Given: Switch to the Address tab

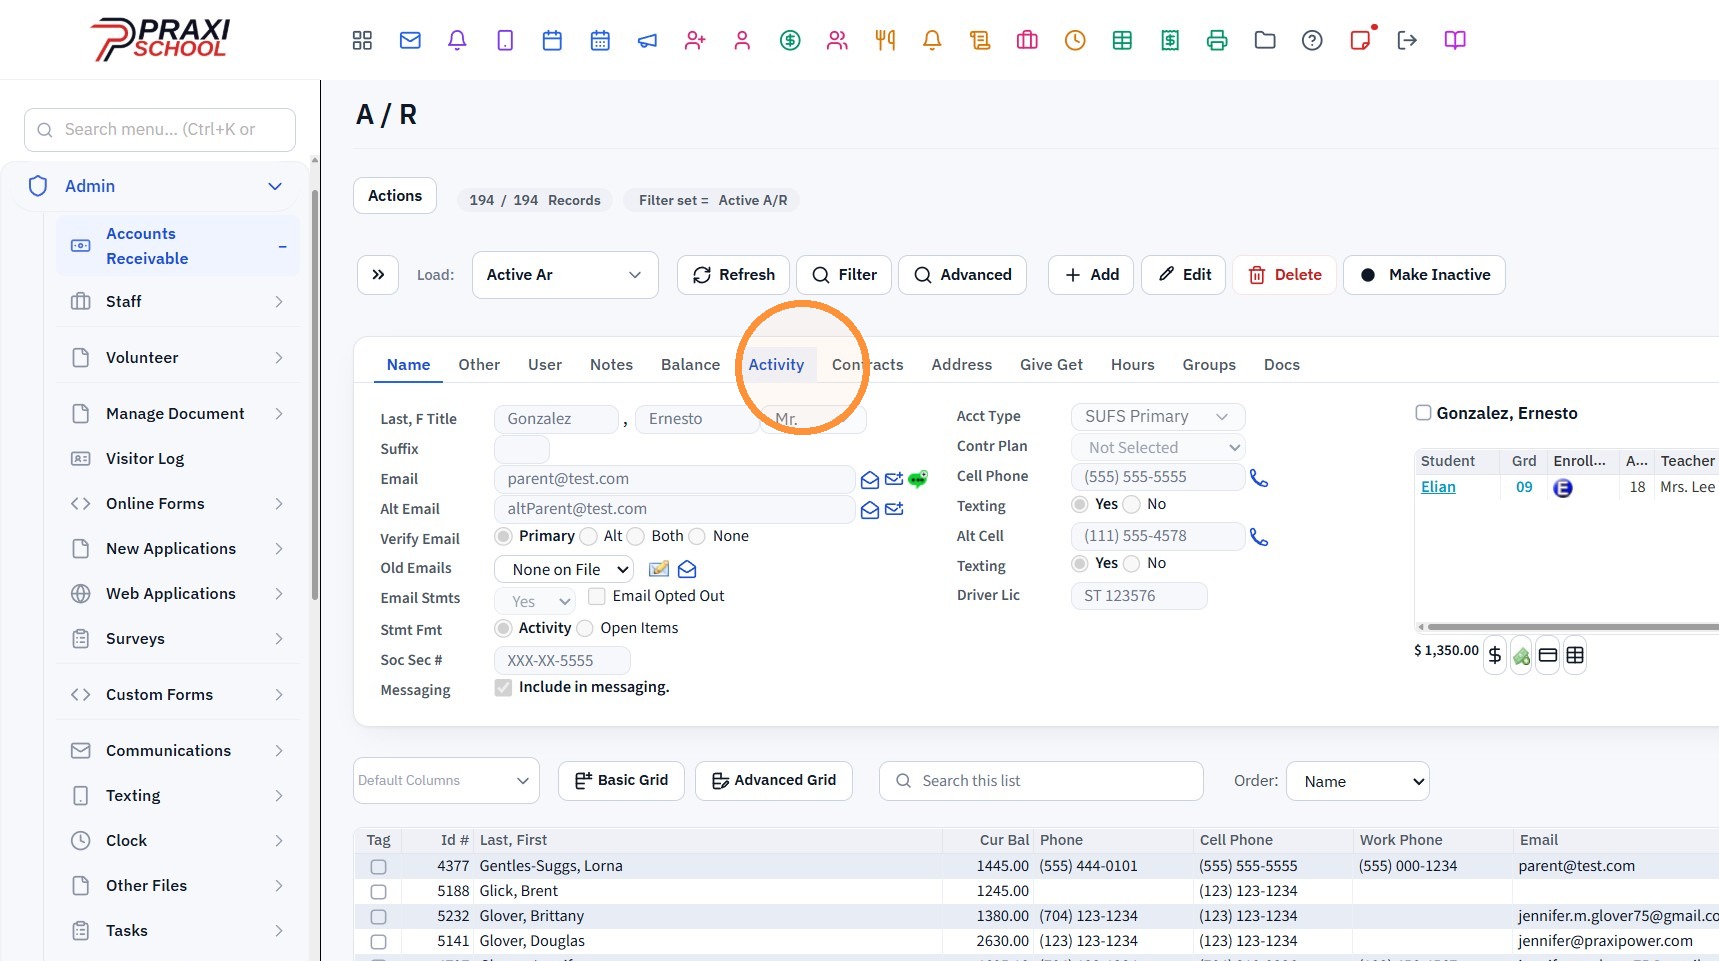Looking at the screenshot, I should pos(962,365).
